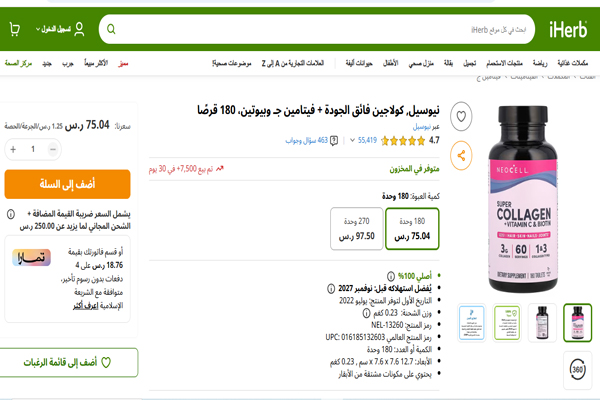
Task: Click the heart favorite icon beside title
Action: click(x=461, y=116)
